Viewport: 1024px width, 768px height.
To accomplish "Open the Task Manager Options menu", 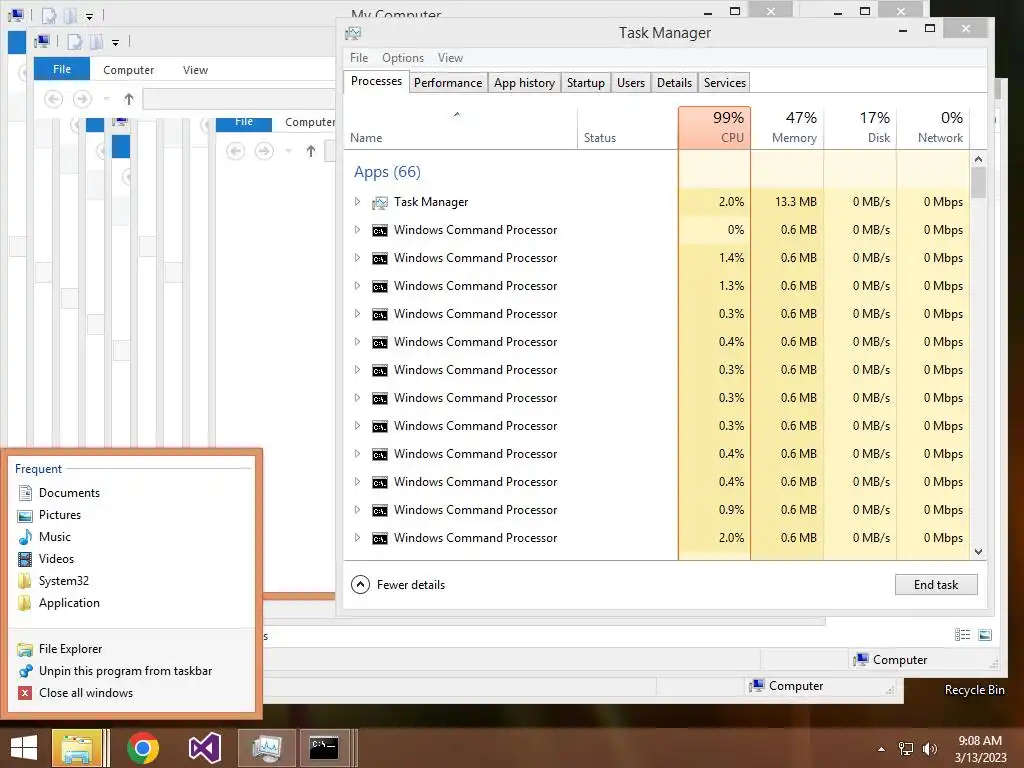I will 403,57.
